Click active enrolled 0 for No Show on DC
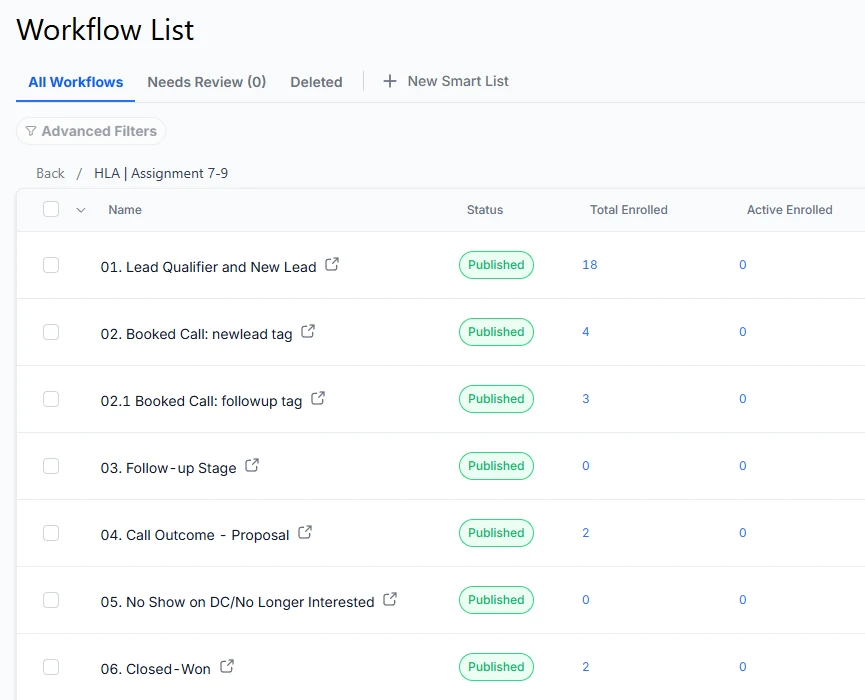 click(x=743, y=600)
